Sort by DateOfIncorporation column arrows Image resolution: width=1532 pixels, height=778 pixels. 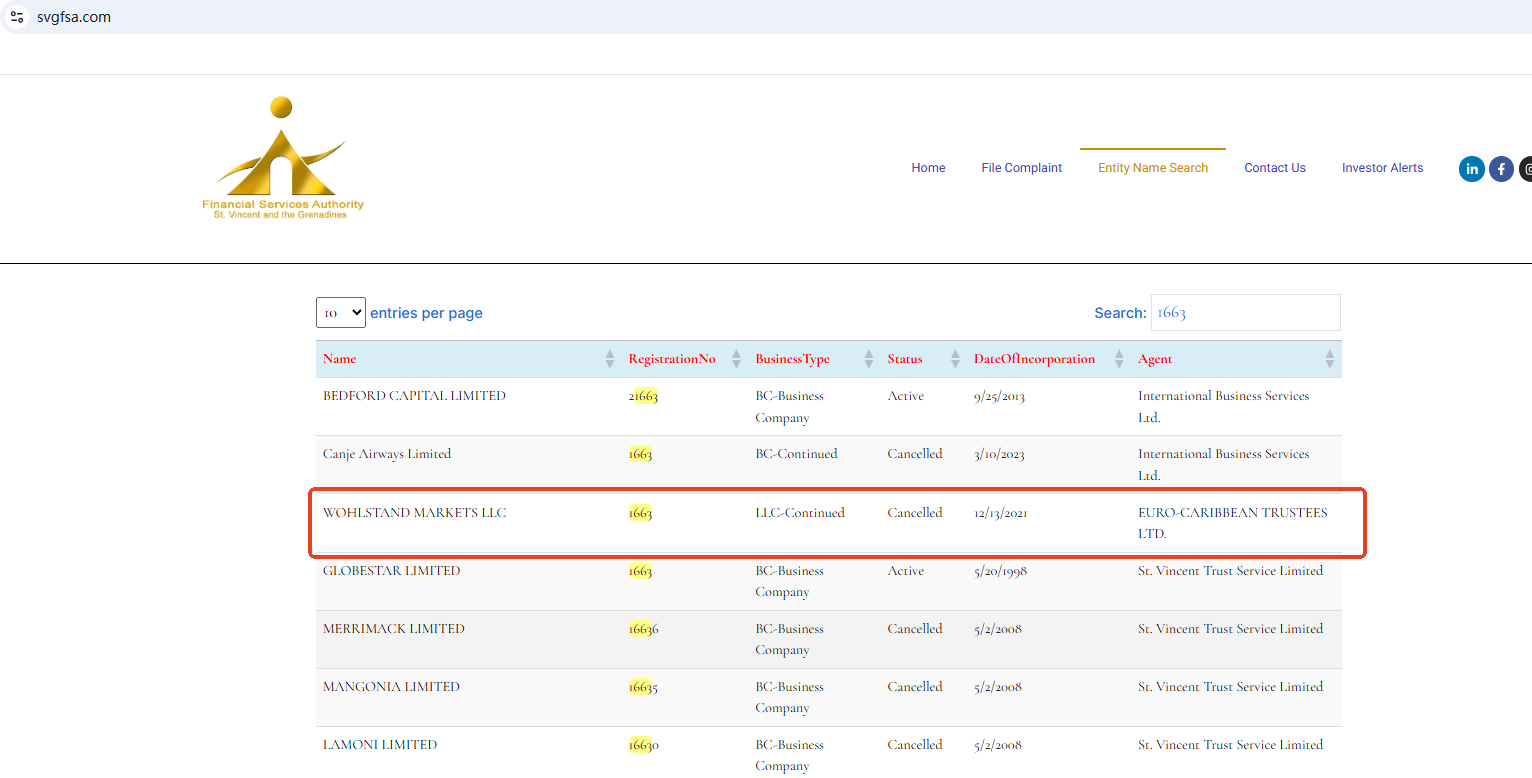click(1120, 359)
